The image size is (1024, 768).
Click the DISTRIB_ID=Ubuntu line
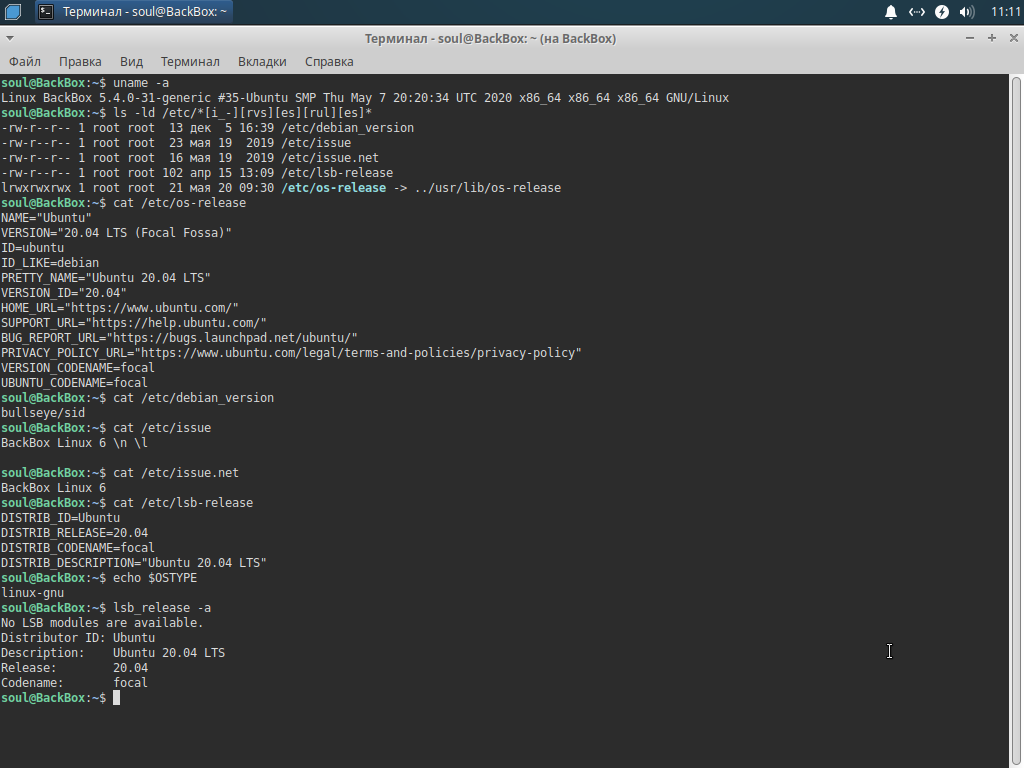61,519
